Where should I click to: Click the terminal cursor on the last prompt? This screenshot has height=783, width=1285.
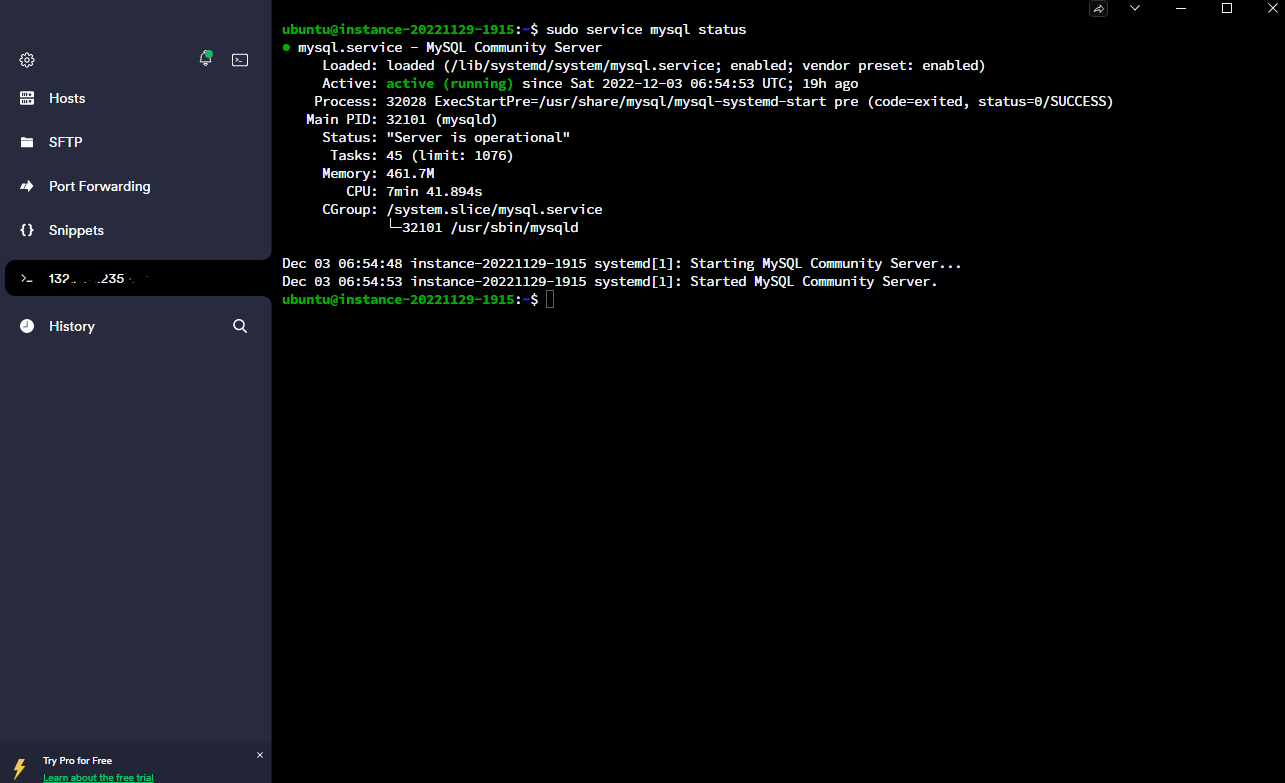click(x=550, y=300)
